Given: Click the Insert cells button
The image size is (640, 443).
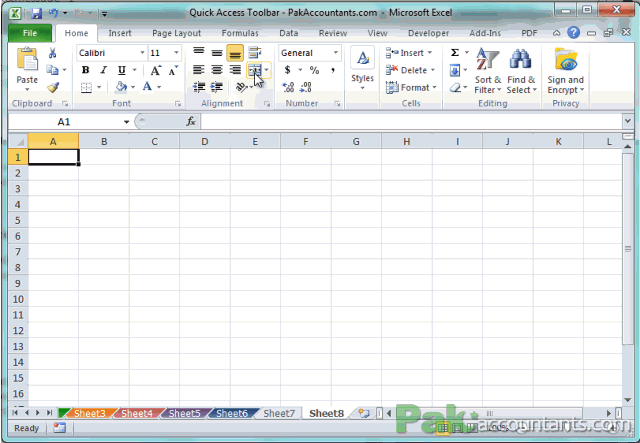Looking at the screenshot, I should [x=409, y=53].
